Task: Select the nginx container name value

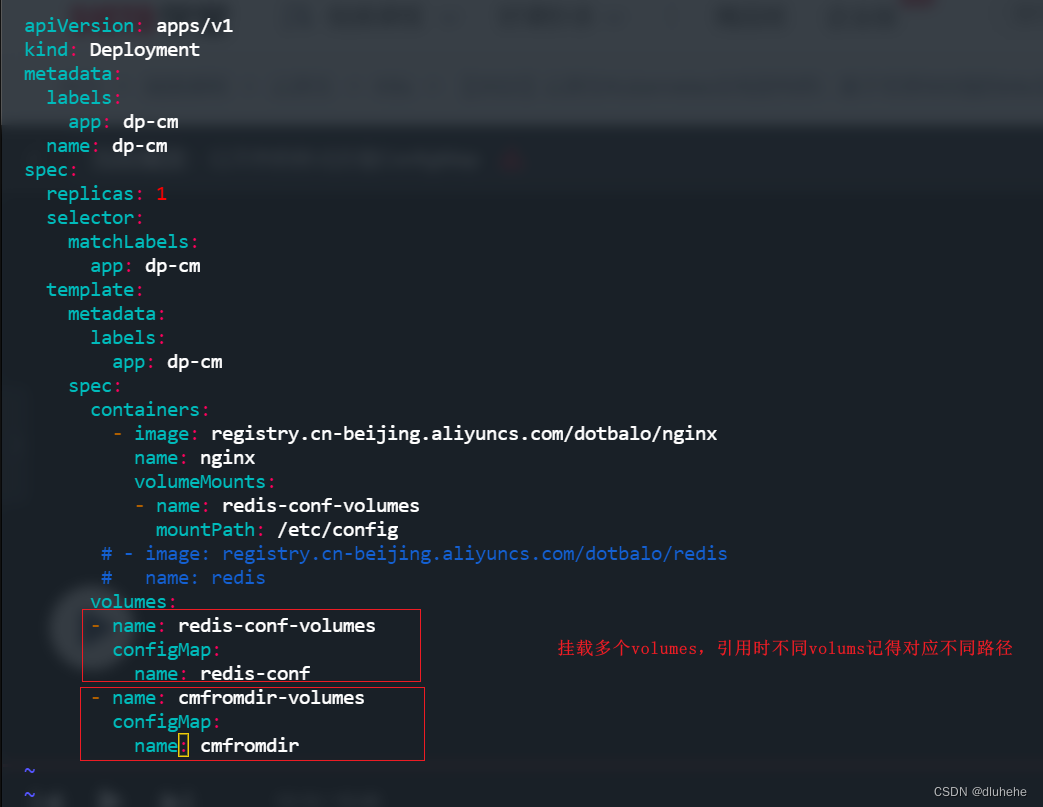Action: (x=227, y=457)
